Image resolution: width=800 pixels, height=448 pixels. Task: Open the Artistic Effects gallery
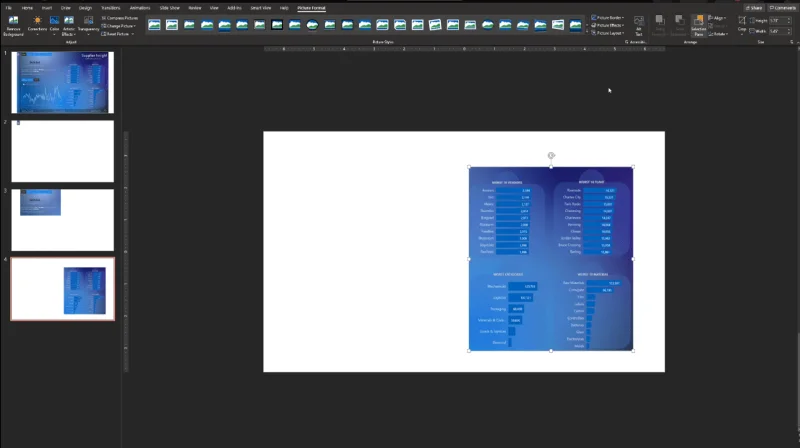(69, 26)
